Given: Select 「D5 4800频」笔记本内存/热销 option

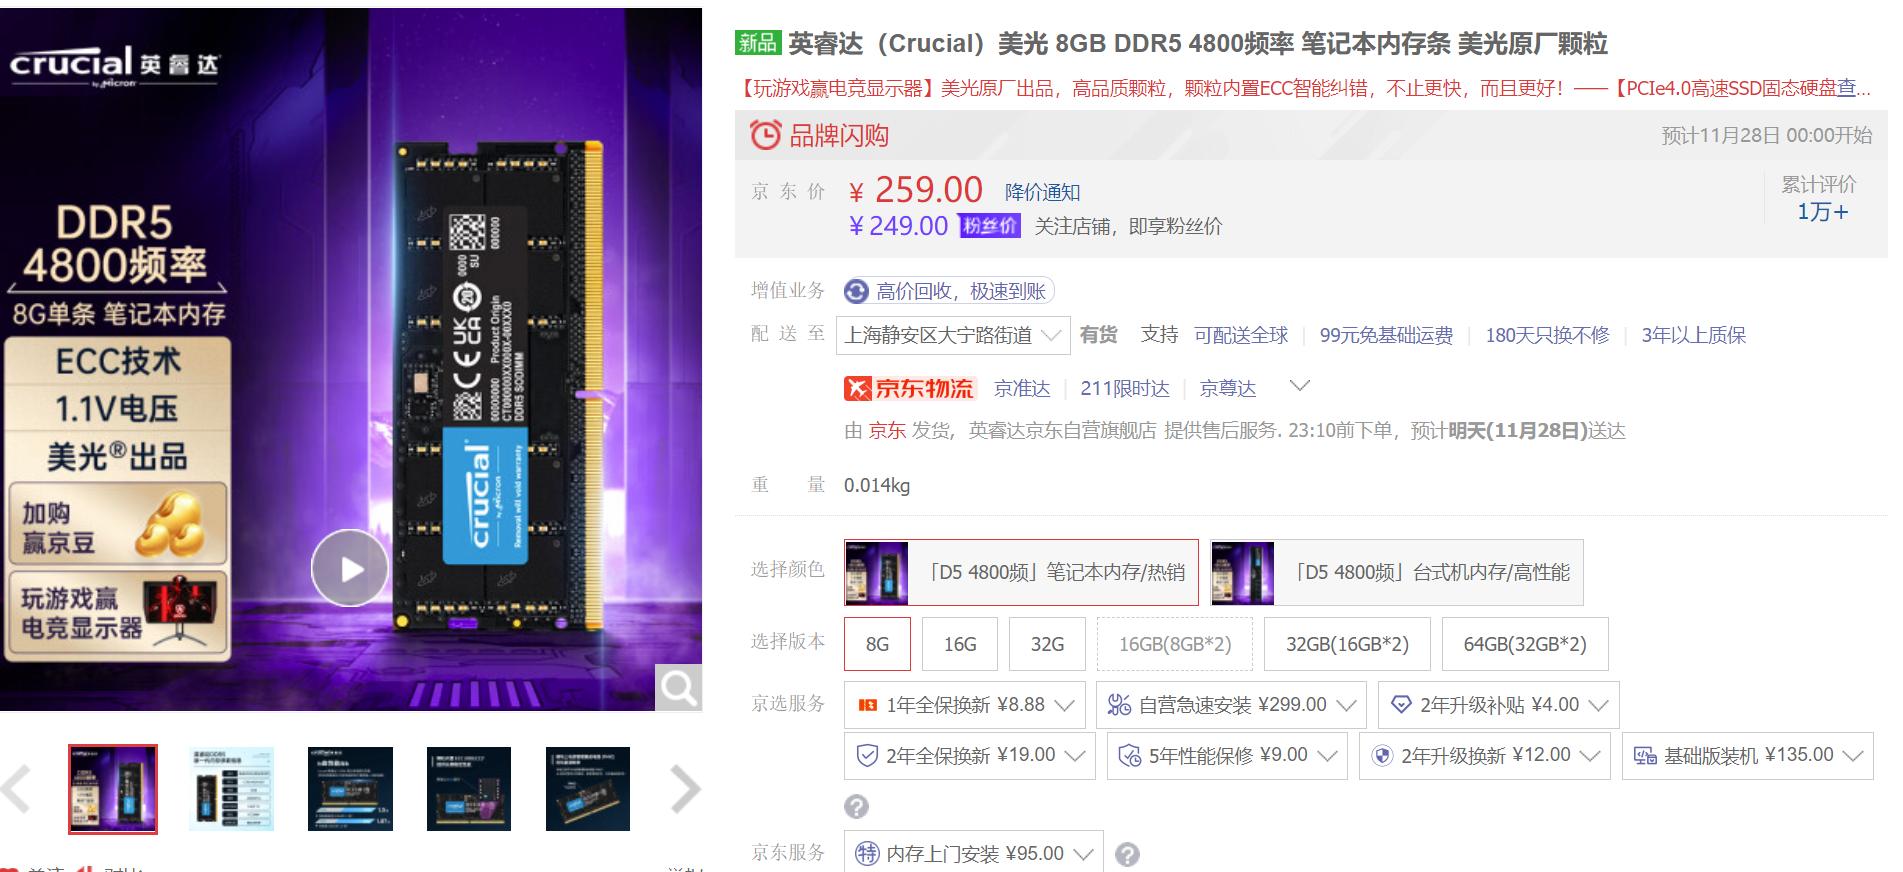Looking at the screenshot, I should 1021,572.
